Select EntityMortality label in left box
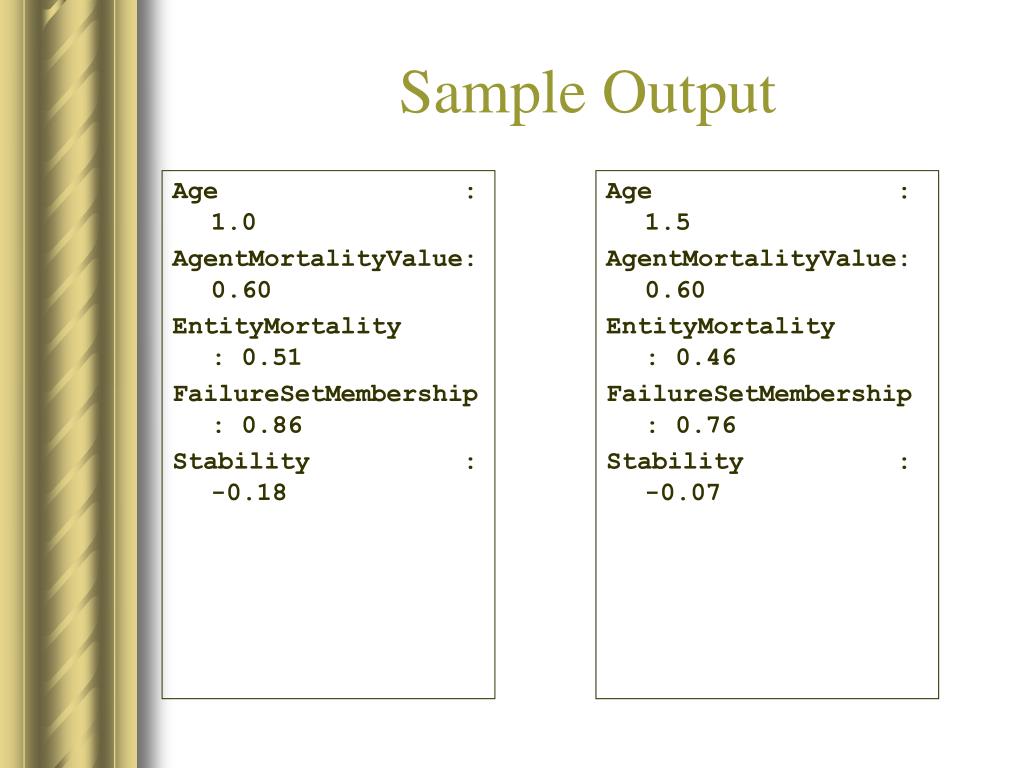The width and height of the screenshot is (1024, 768). coord(286,327)
